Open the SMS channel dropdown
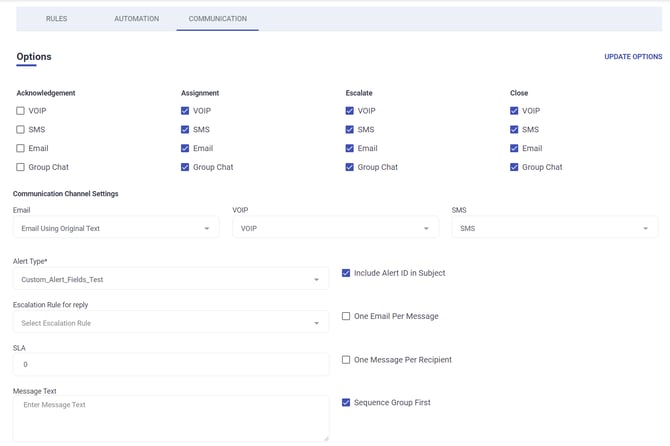The height and width of the screenshot is (446, 670). tap(554, 228)
